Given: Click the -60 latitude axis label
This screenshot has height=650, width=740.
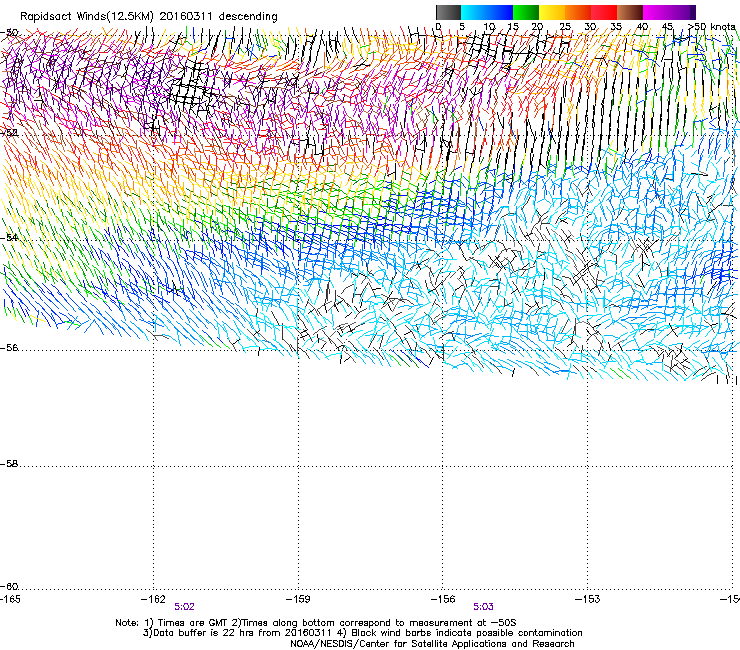Looking at the screenshot, I should pyautogui.click(x=9, y=587).
